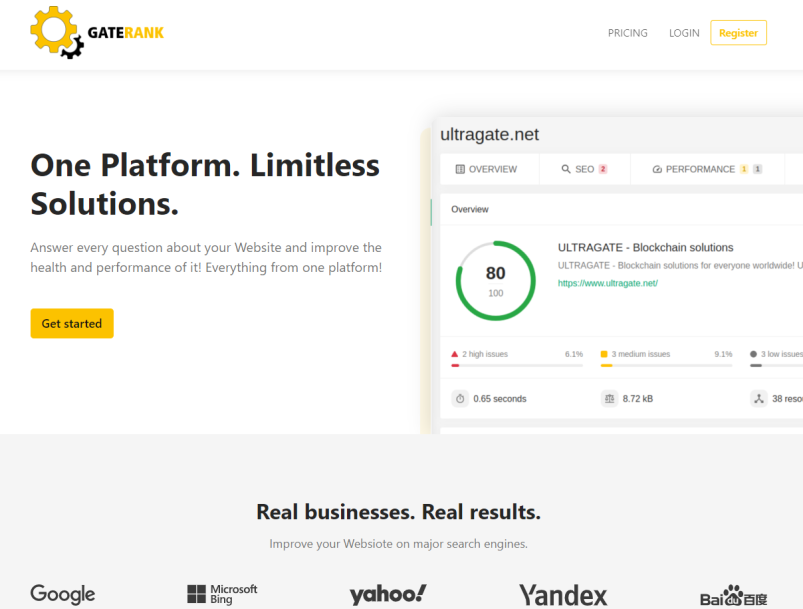The height and width of the screenshot is (609, 803).
Task: Open the Performance tab
Action: 707,169
